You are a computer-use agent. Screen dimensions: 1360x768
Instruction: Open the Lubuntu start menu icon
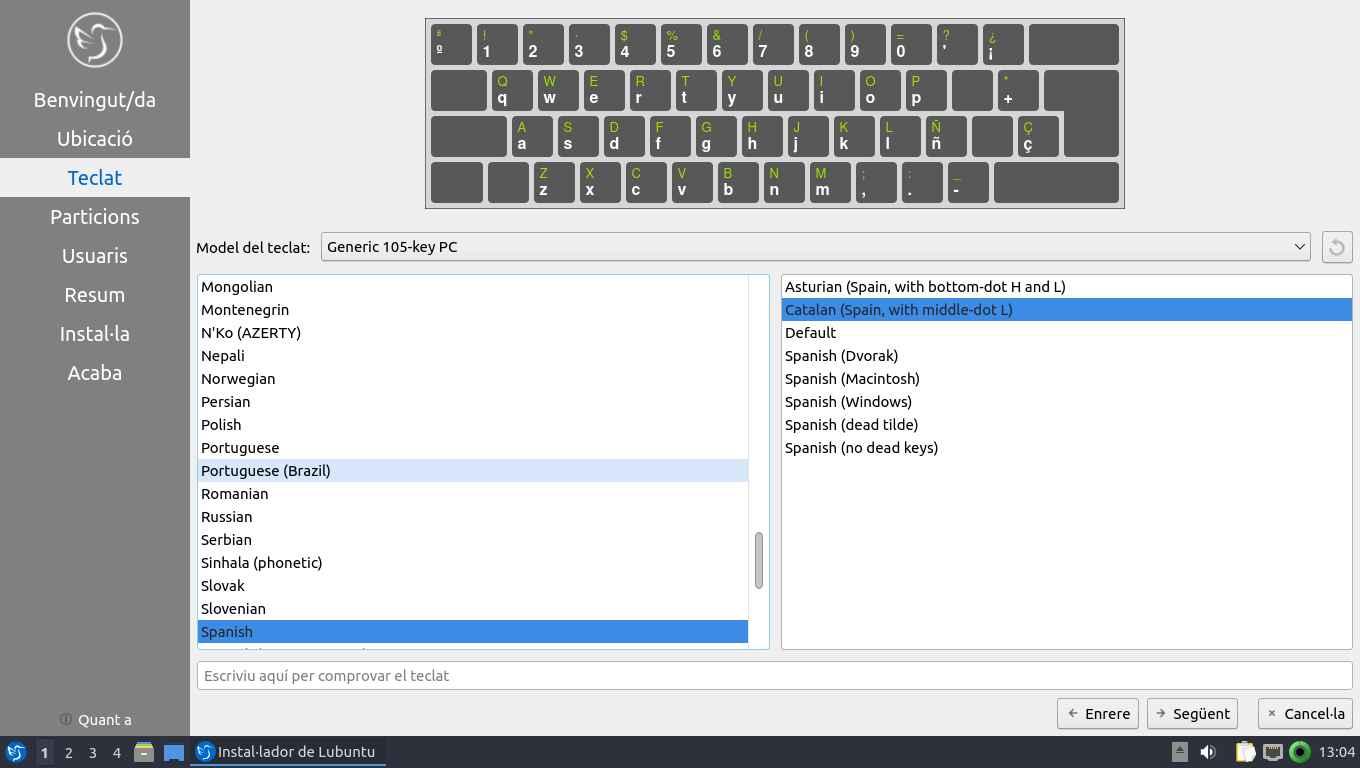[16, 752]
